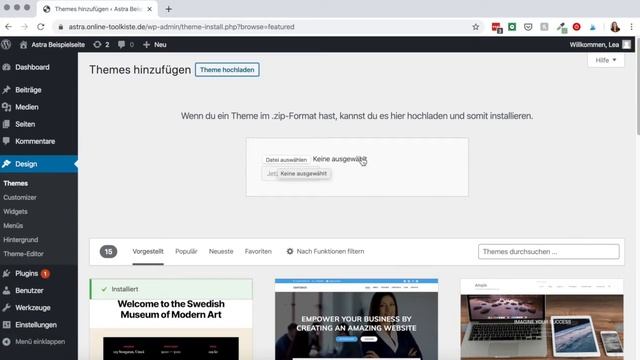The width and height of the screenshot is (640, 360).
Task: Click Datei auswählen to choose a zip file
Action: coord(286,160)
